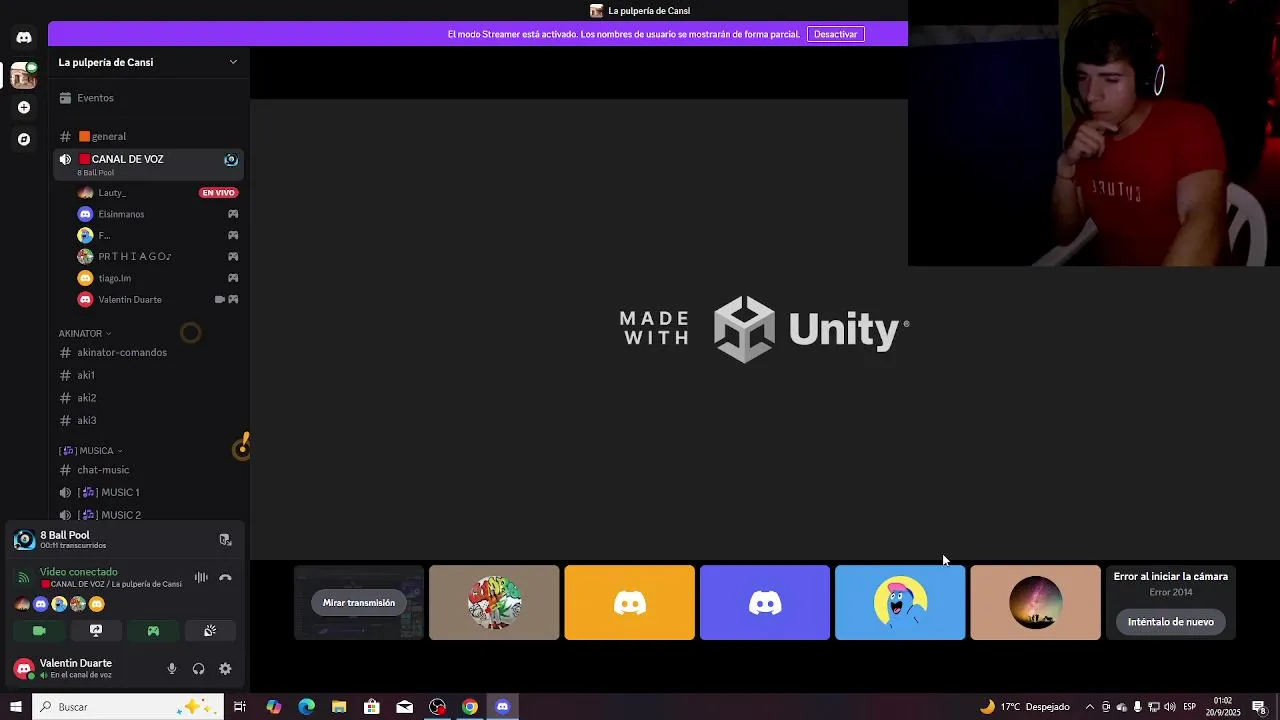Toggle camera with the green video button
This screenshot has width=1280, height=720.
pyautogui.click(x=39, y=631)
